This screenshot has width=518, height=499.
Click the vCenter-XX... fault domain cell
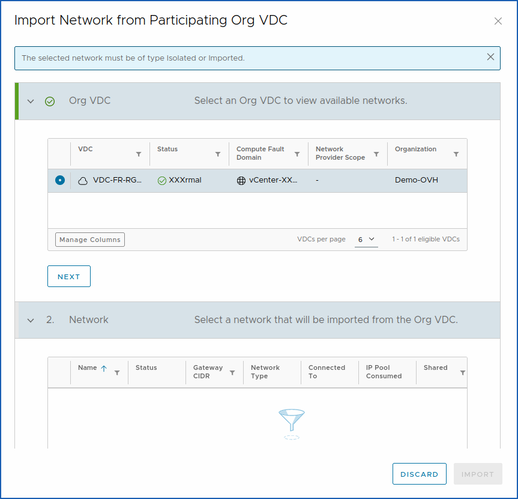pos(273,180)
